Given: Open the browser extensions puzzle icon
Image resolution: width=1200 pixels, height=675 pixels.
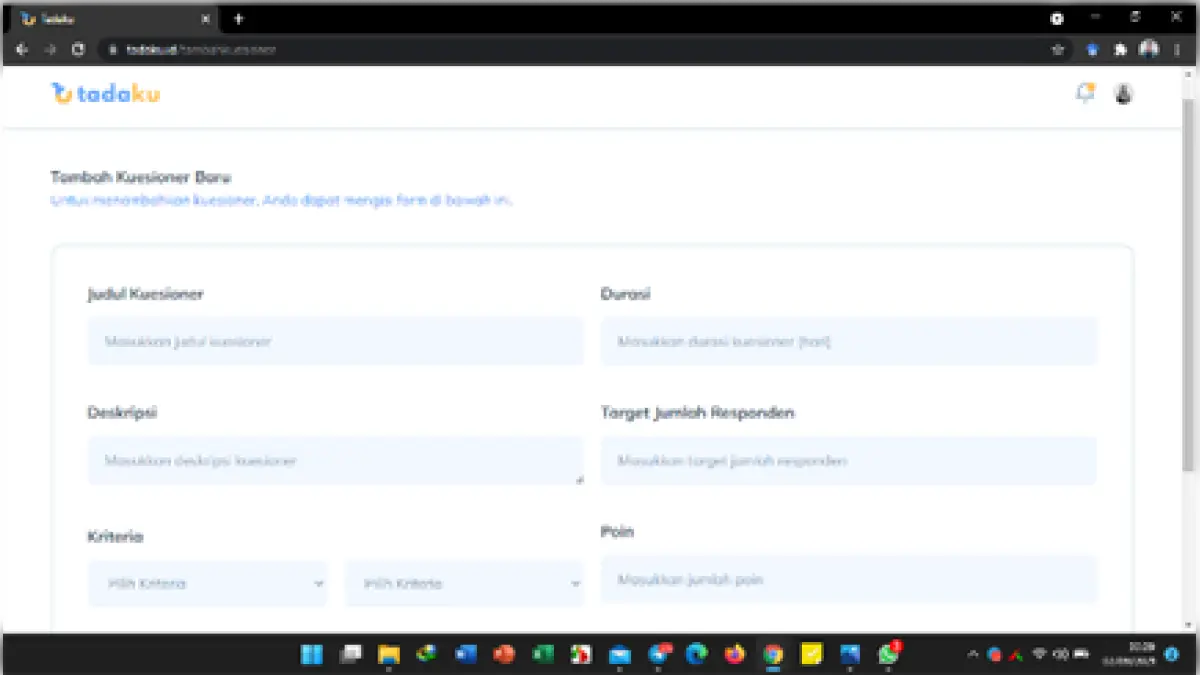Looking at the screenshot, I should [x=1120, y=49].
